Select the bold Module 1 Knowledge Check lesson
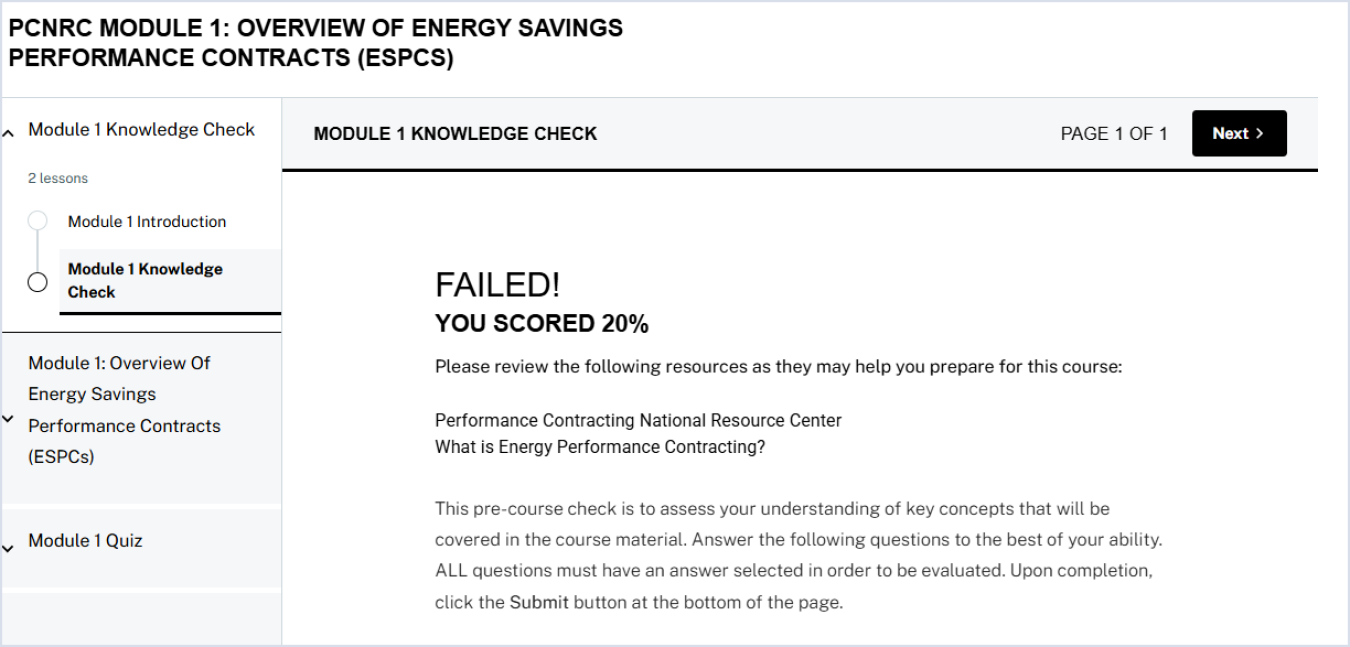Viewport: 1350px width, 647px height. point(145,281)
